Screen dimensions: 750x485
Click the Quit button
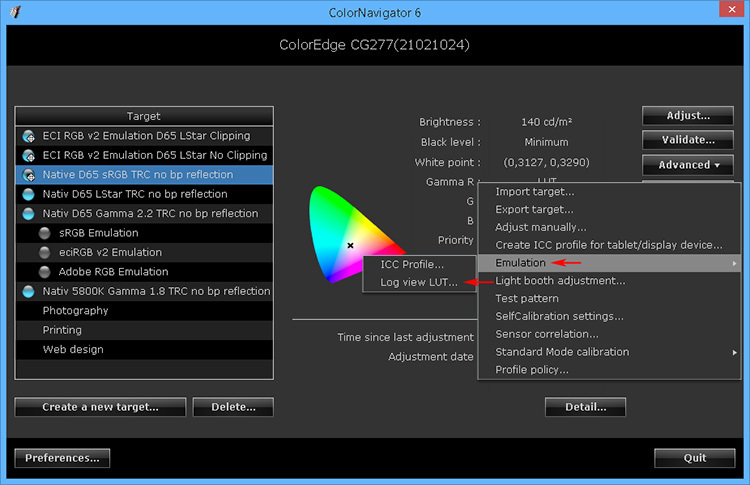[695, 458]
